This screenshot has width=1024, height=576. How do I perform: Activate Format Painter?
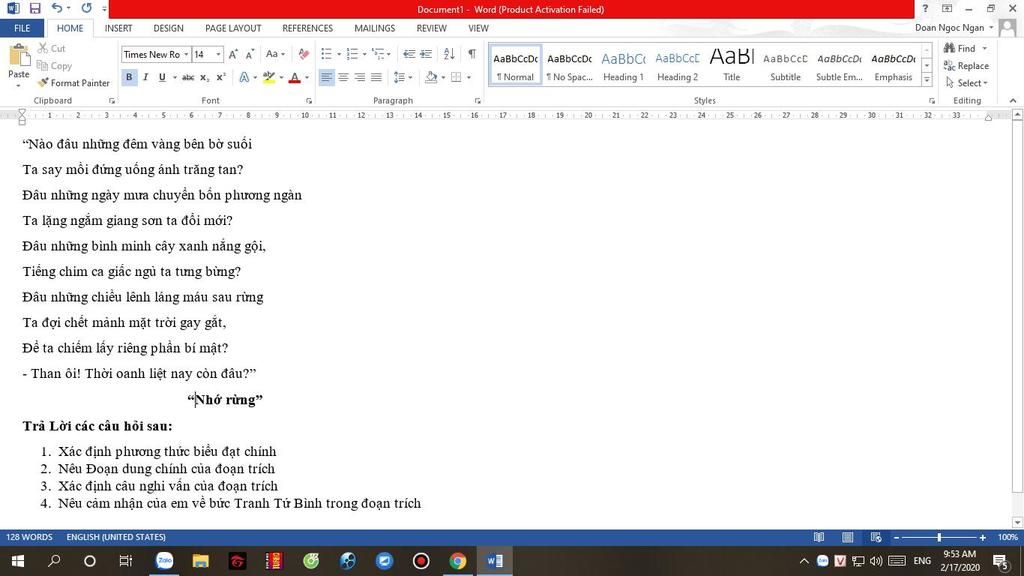[74, 83]
